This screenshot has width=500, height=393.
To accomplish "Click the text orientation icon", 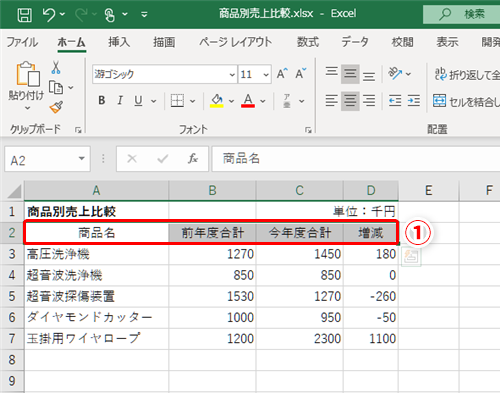I will point(395,74).
